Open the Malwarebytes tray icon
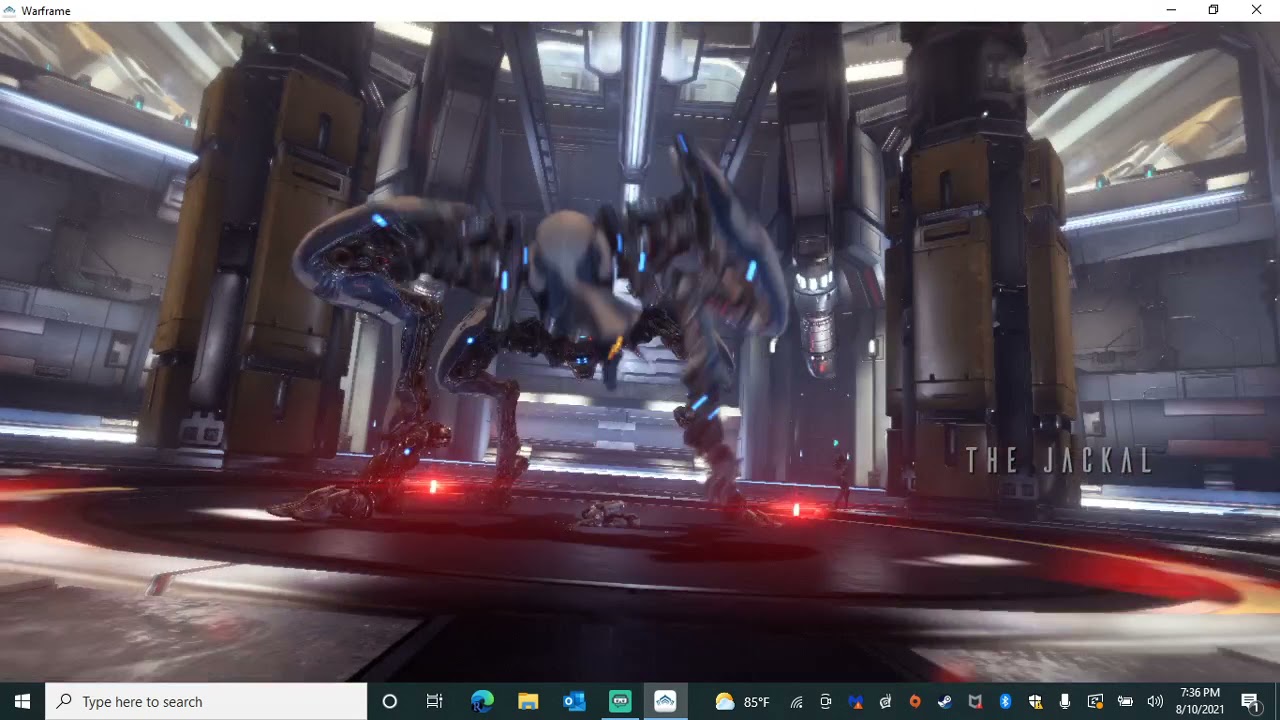The height and width of the screenshot is (720, 1280). tap(856, 702)
